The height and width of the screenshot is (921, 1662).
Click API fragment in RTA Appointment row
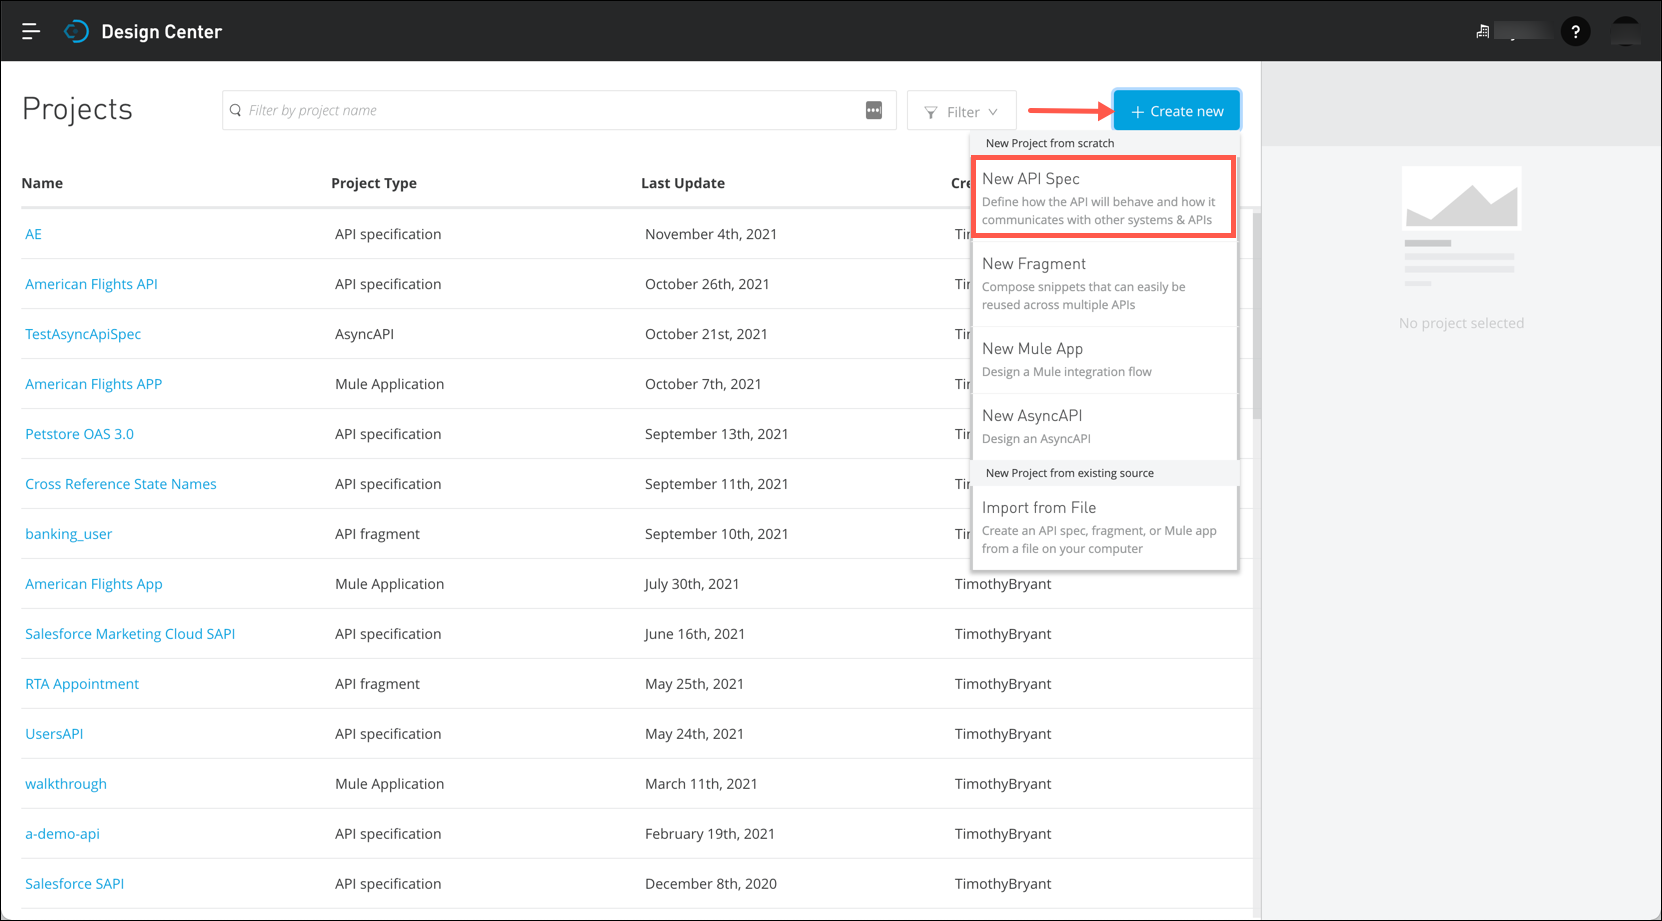coord(377,684)
